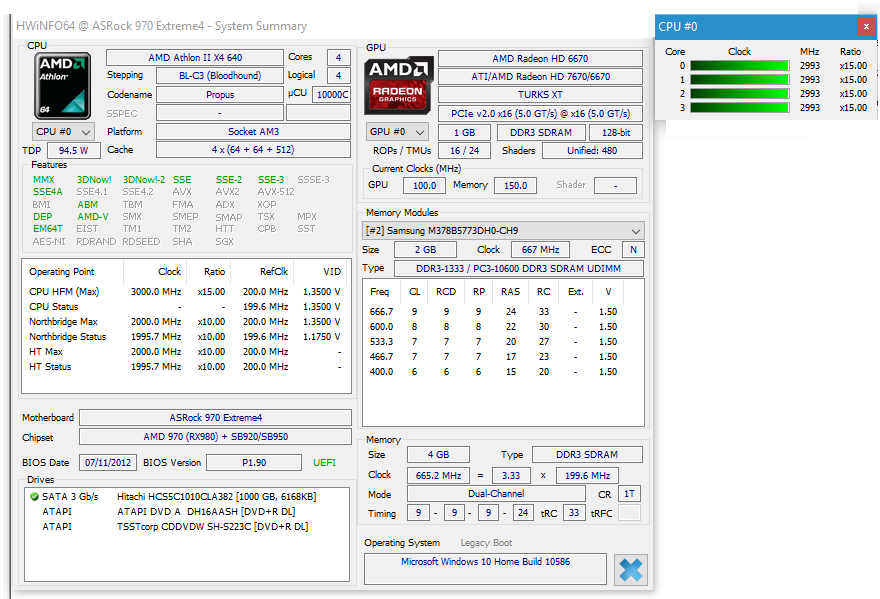Click the AMD Radeon HD 6670 field

point(540,59)
